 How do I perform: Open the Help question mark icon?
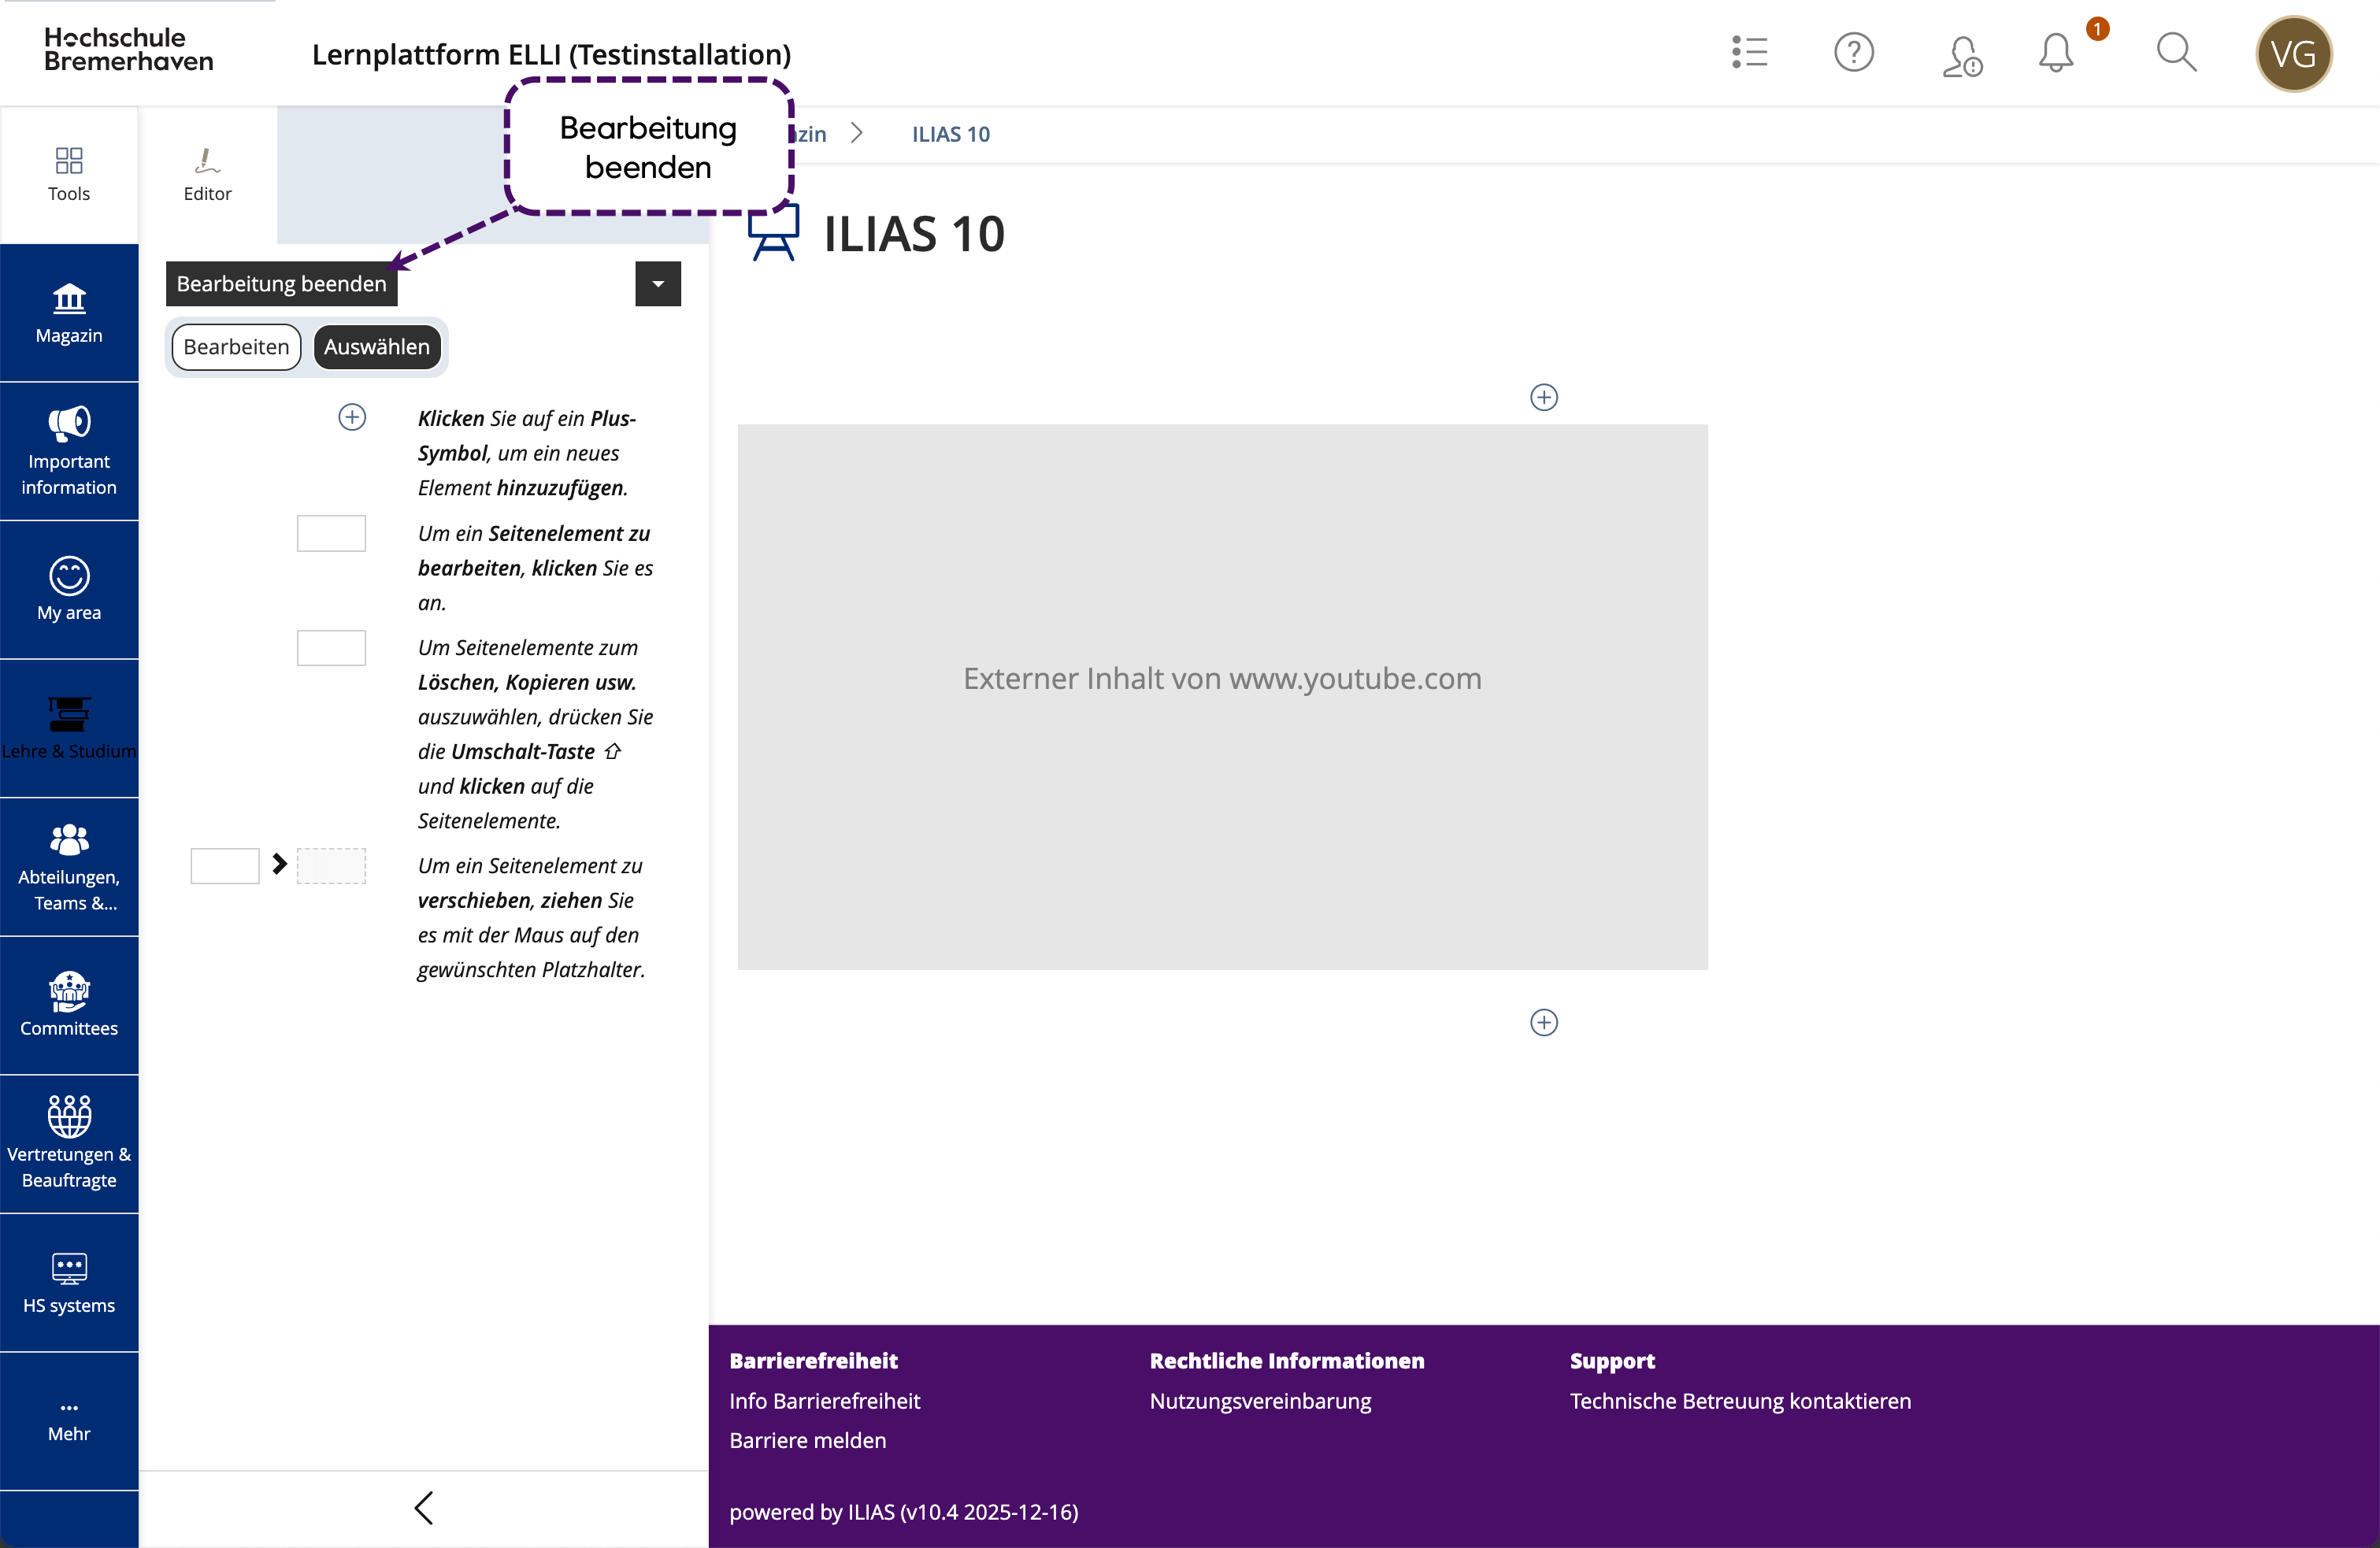pos(1853,52)
